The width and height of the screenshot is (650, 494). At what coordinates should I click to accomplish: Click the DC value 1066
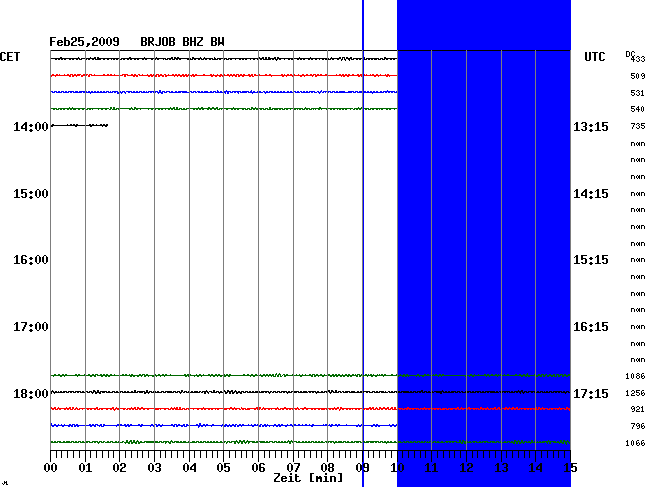pos(635,443)
